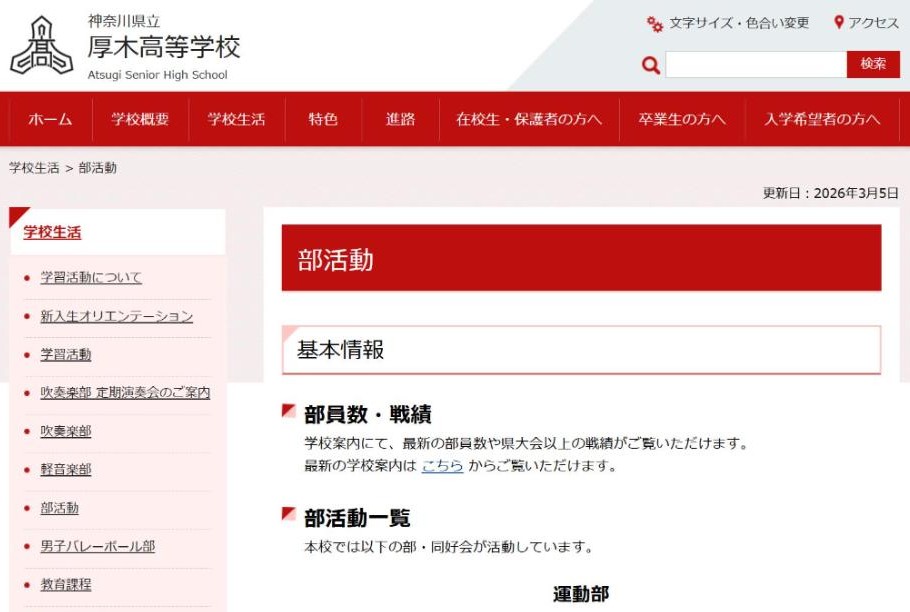Open 吹奏楽部 定期演奏会のご案内 sidebar link

tap(125, 393)
